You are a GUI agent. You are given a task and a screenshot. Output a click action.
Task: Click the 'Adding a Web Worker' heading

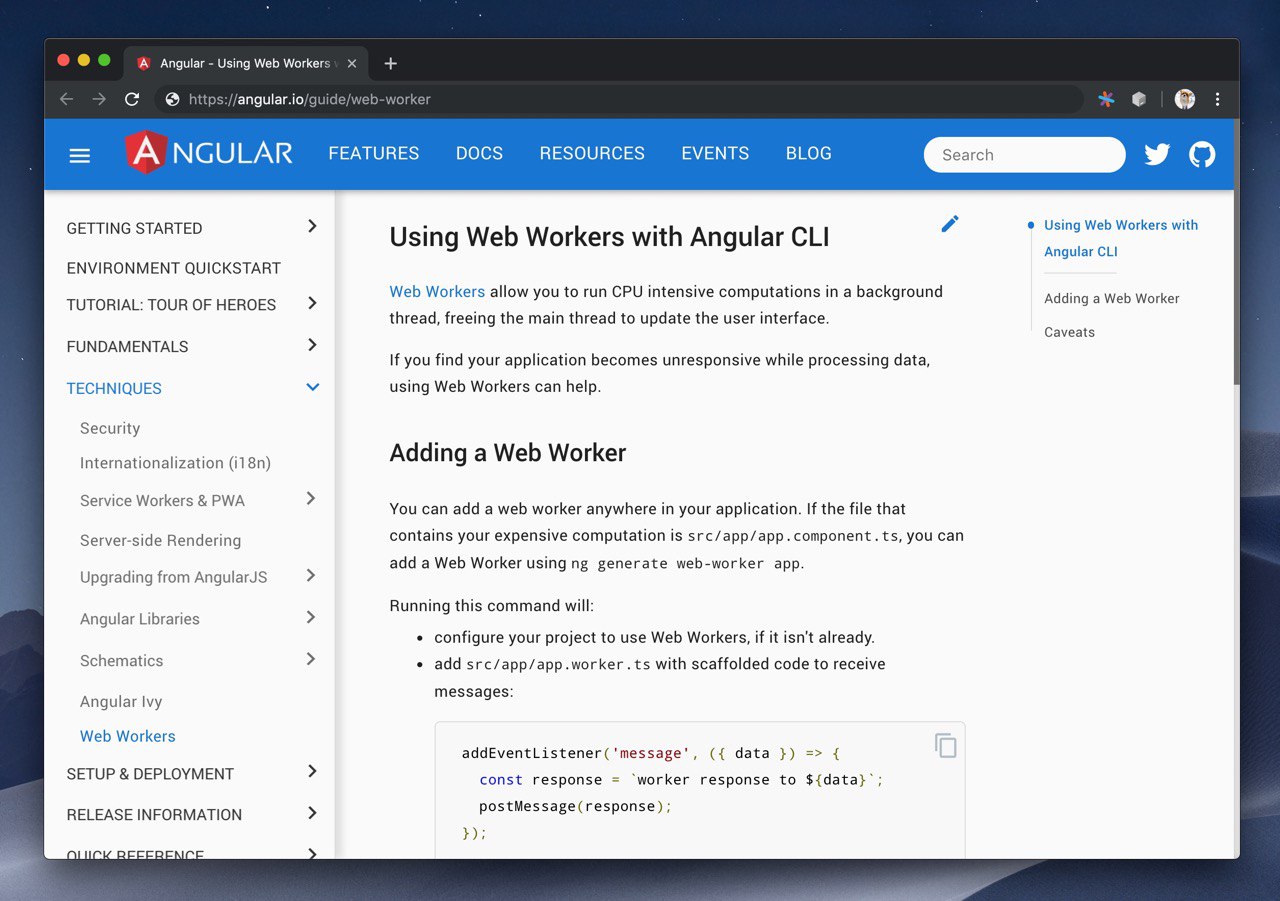tap(508, 453)
